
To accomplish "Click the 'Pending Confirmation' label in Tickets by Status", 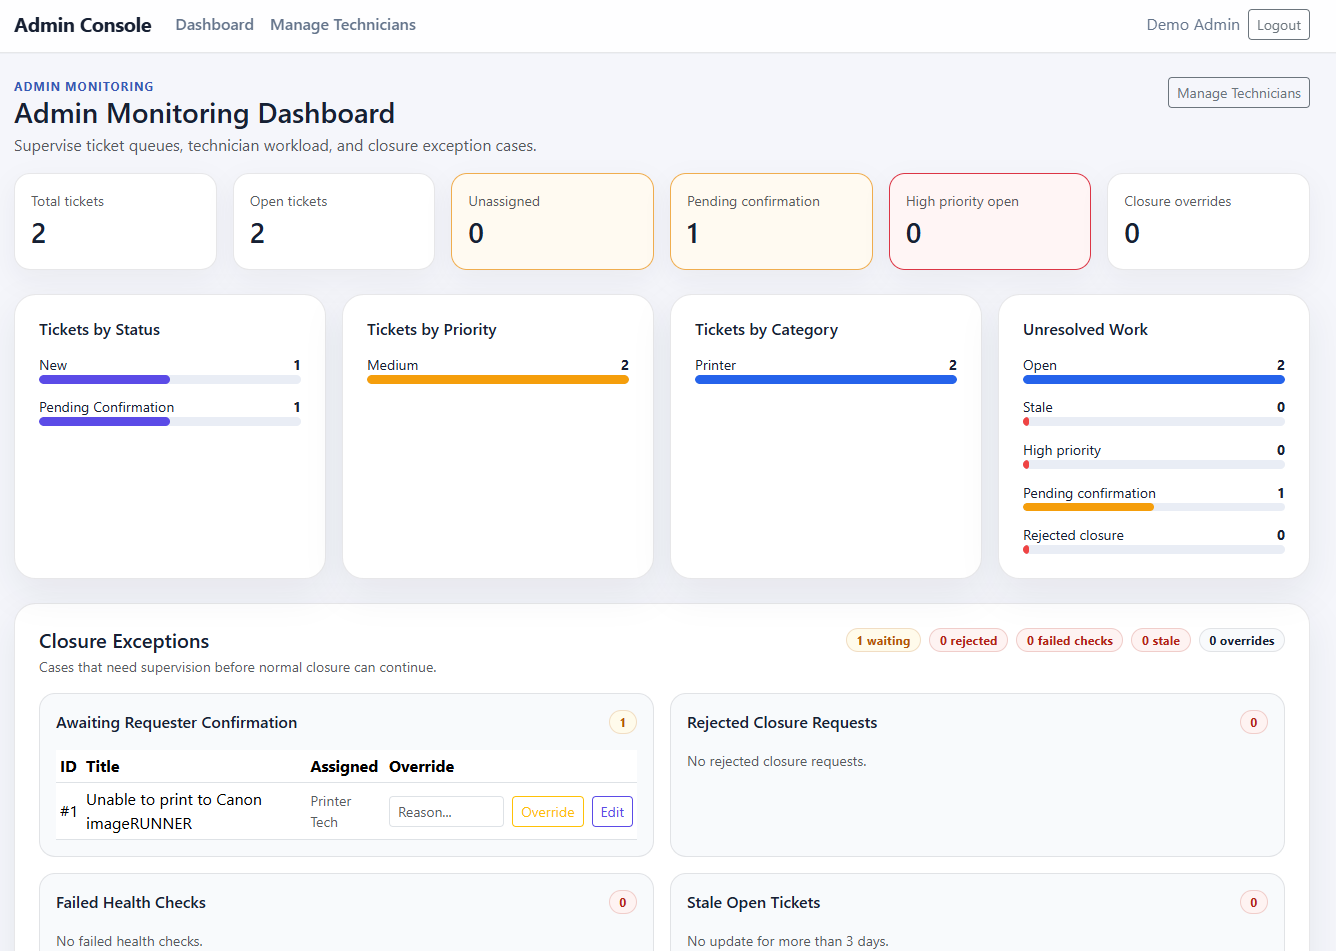I will (x=107, y=408).
